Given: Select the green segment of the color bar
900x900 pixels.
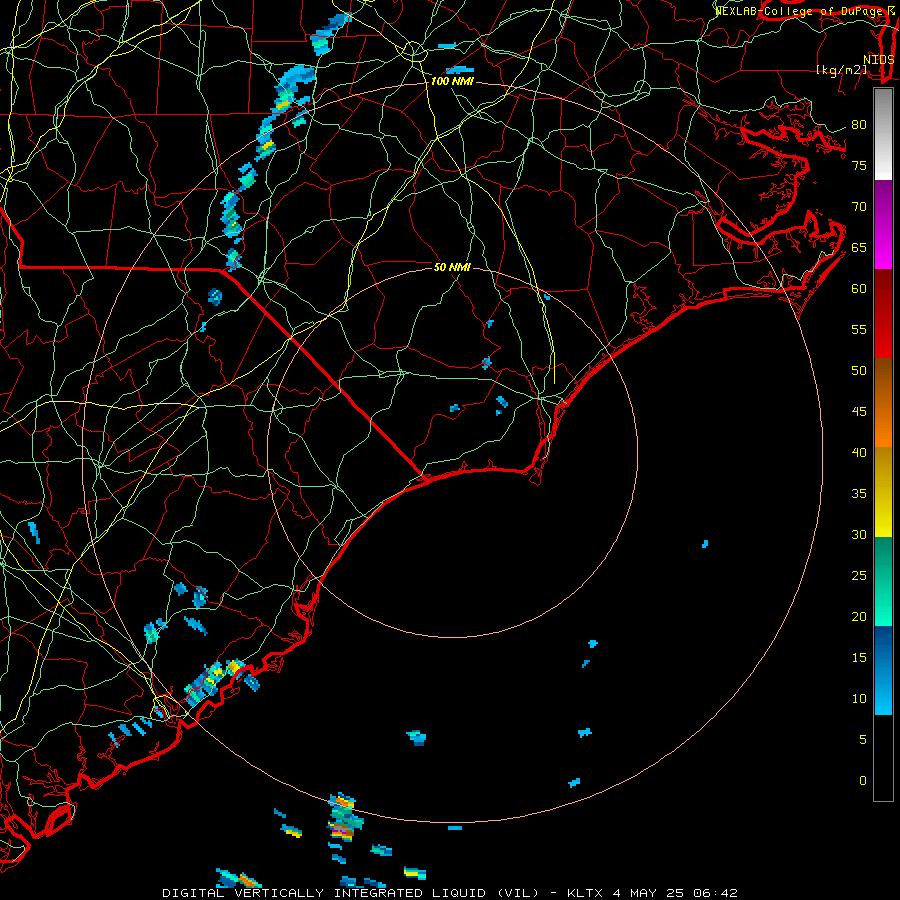Looking at the screenshot, I should [883, 581].
